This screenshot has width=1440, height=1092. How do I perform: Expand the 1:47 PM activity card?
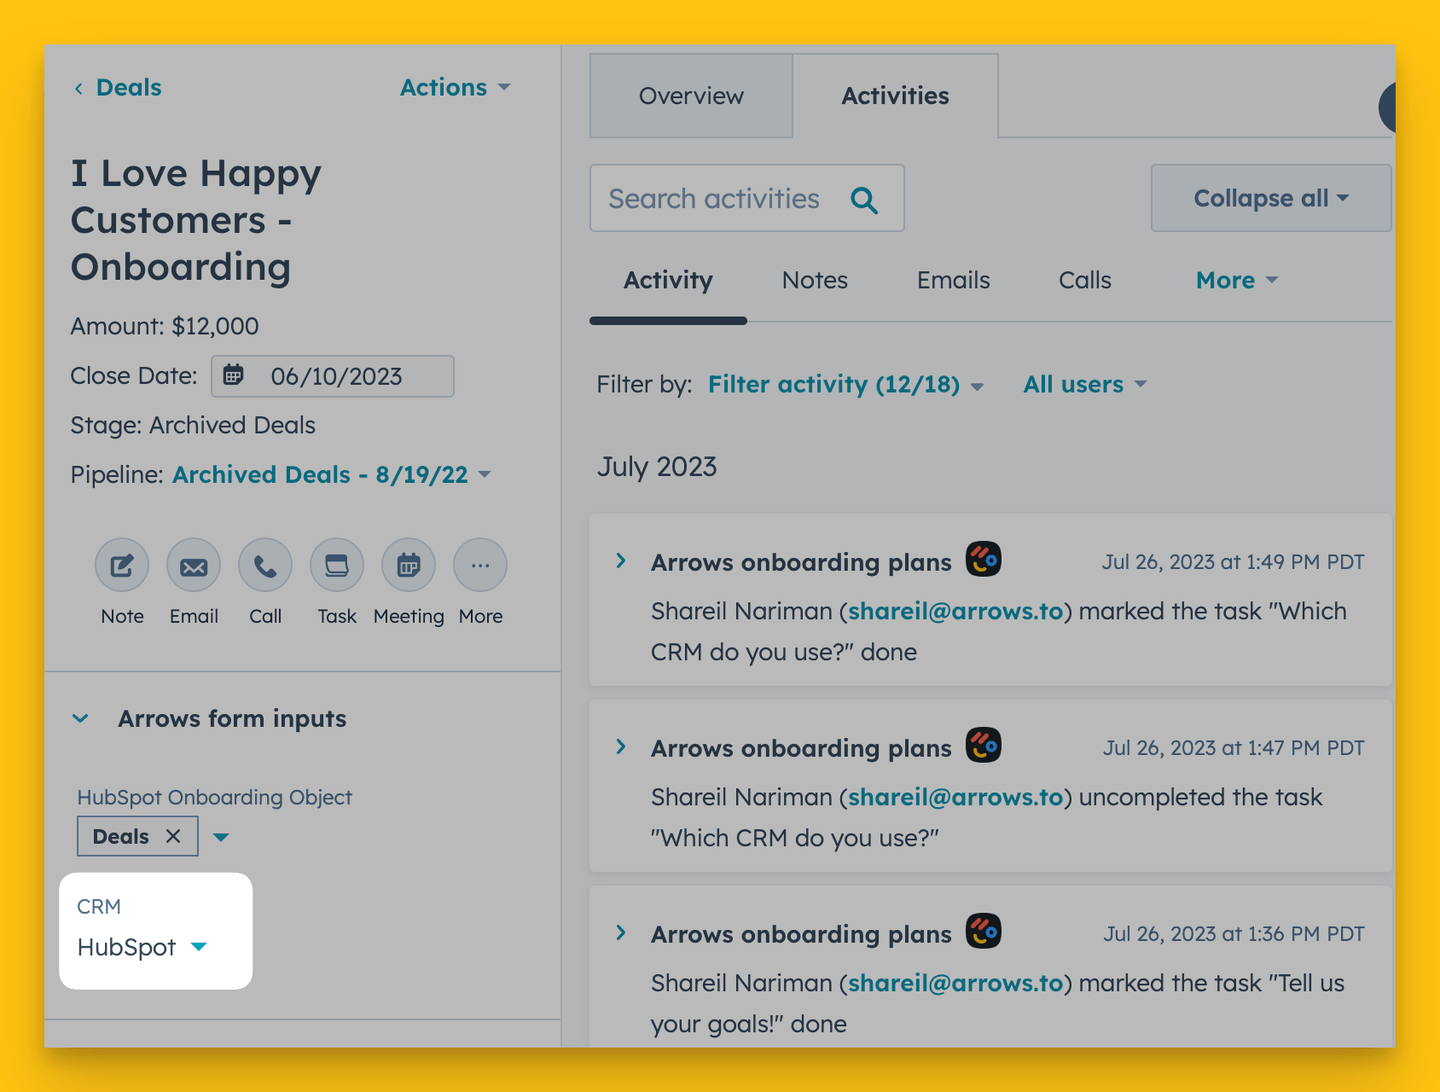click(x=621, y=748)
